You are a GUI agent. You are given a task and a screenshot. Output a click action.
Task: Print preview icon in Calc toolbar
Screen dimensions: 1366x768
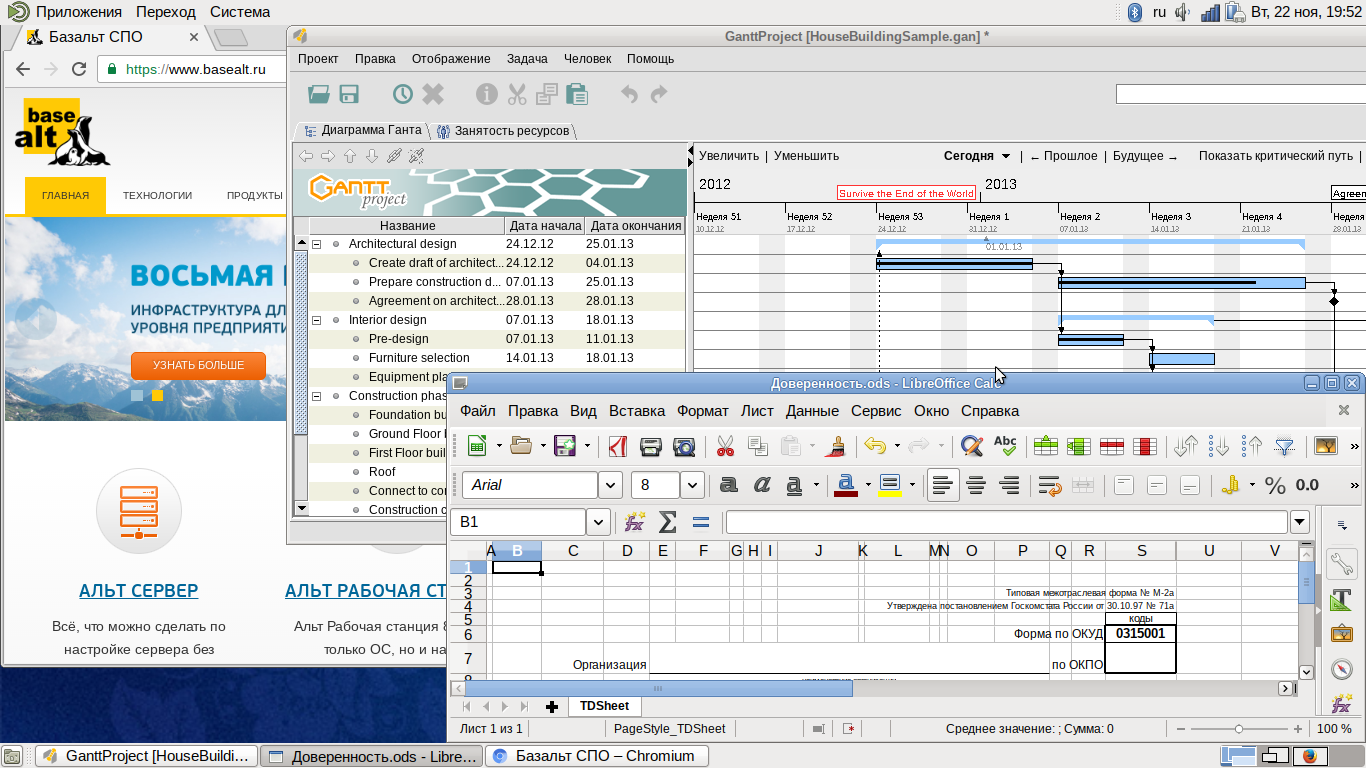pos(683,446)
